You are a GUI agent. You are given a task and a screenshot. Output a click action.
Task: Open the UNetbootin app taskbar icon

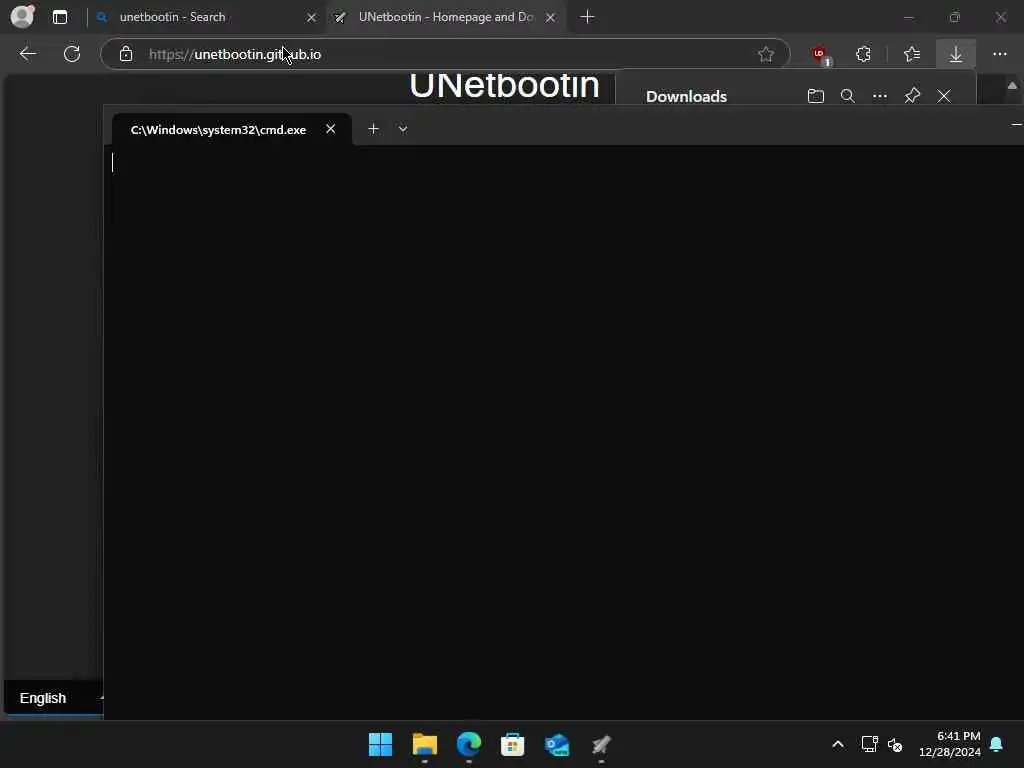(x=601, y=744)
